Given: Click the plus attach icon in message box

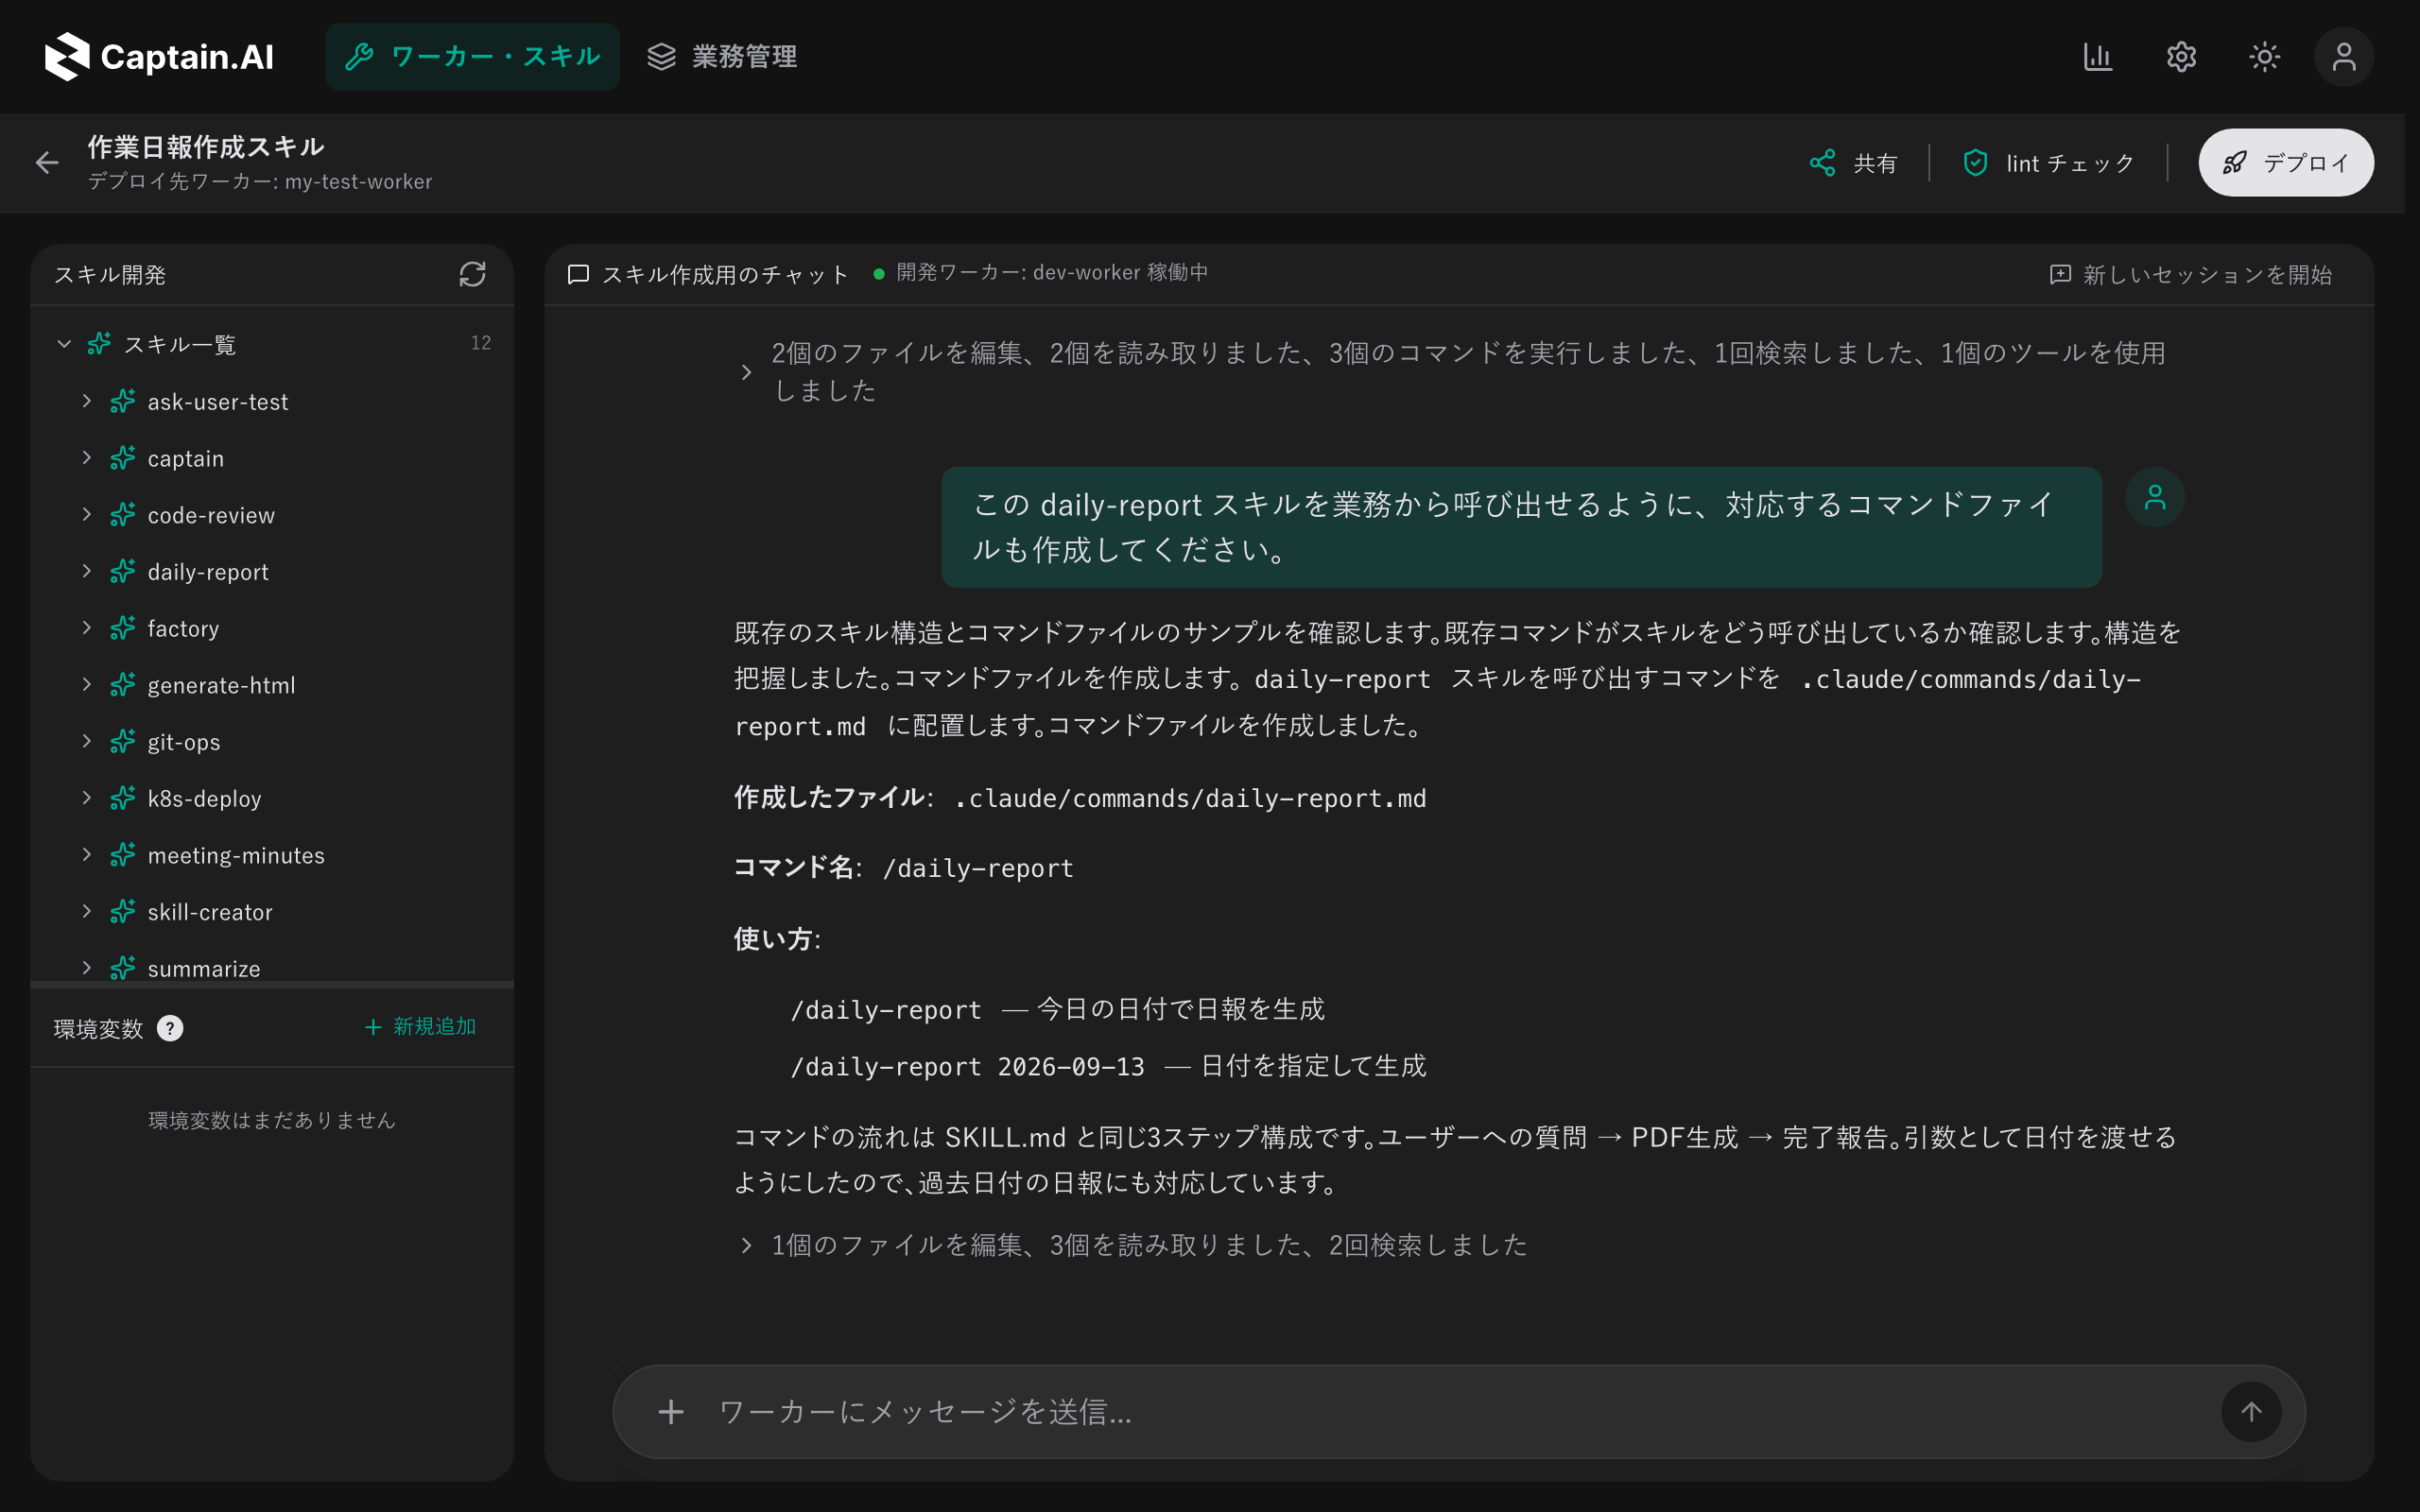Looking at the screenshot, I should (x=671, y=1412).
